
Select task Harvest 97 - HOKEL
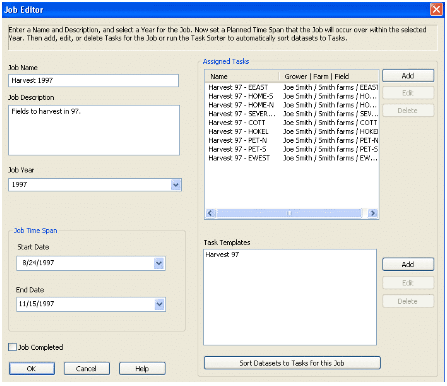coord(238,132)
